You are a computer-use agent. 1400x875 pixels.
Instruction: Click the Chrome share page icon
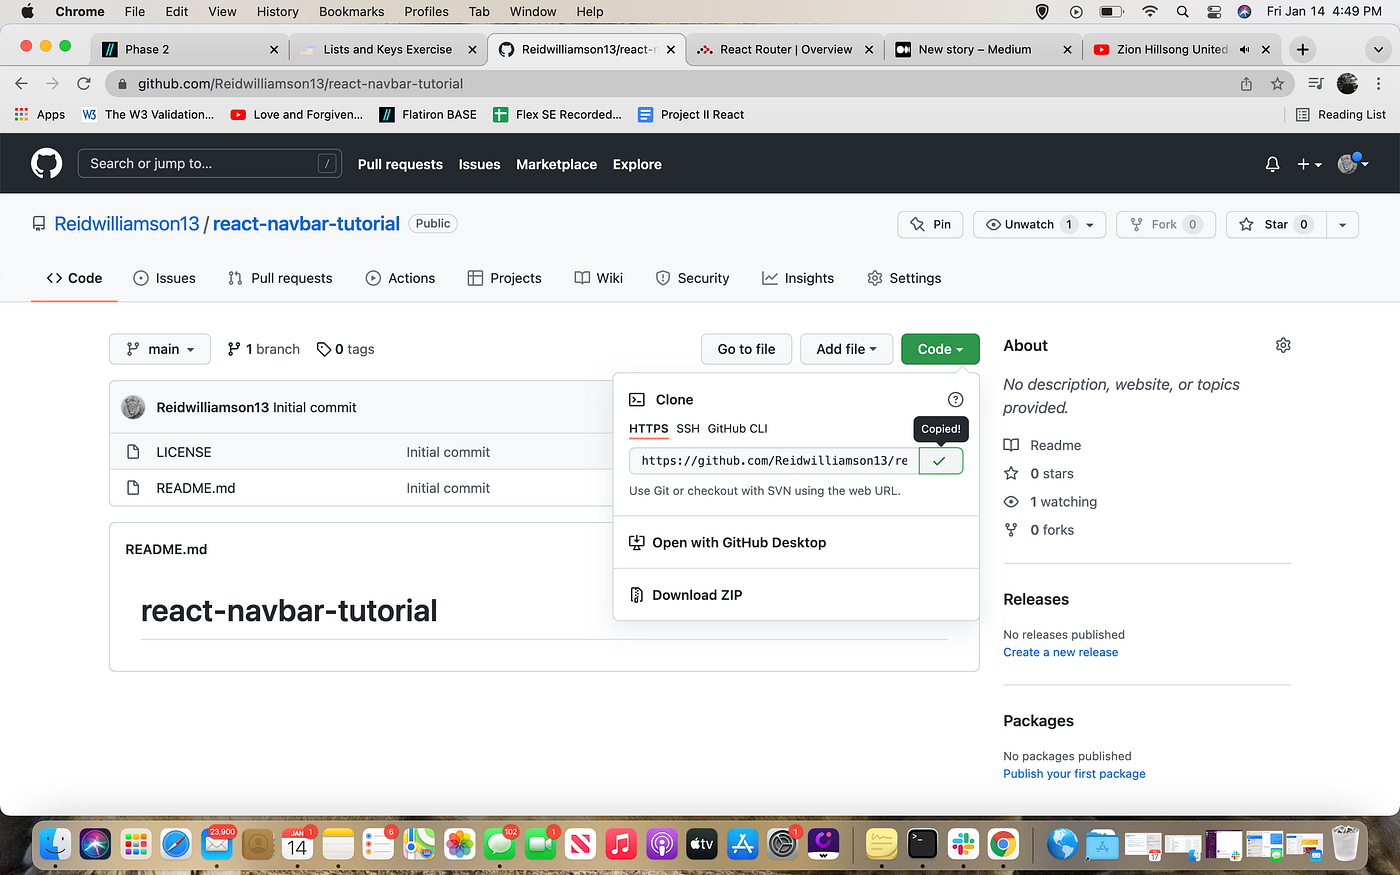coord(1246,84)
